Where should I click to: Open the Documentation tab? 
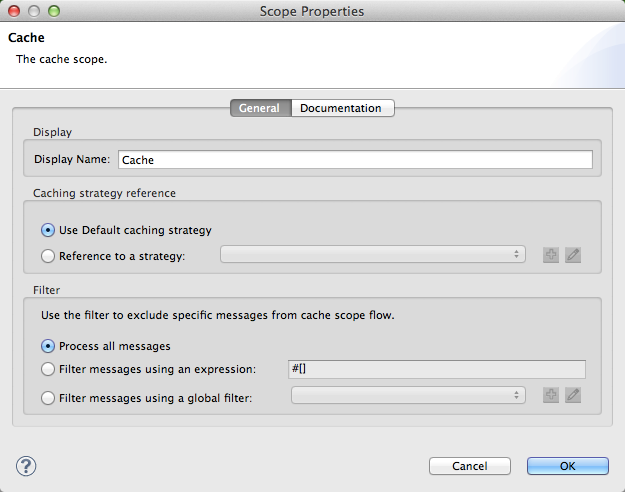click(x=341, y=108)
